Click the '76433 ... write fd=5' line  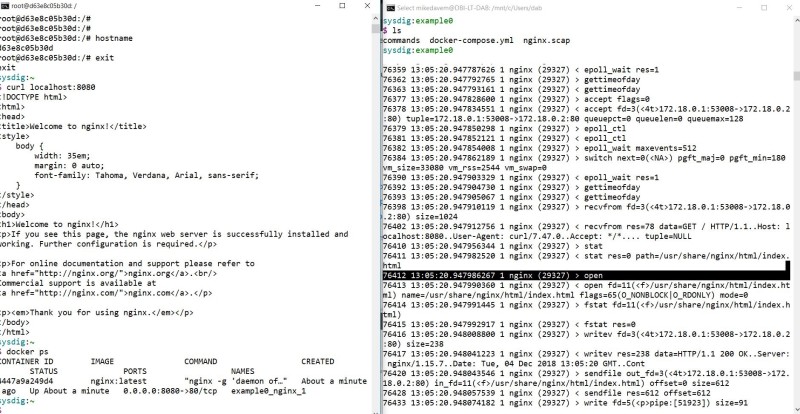[x=565, y=403]
